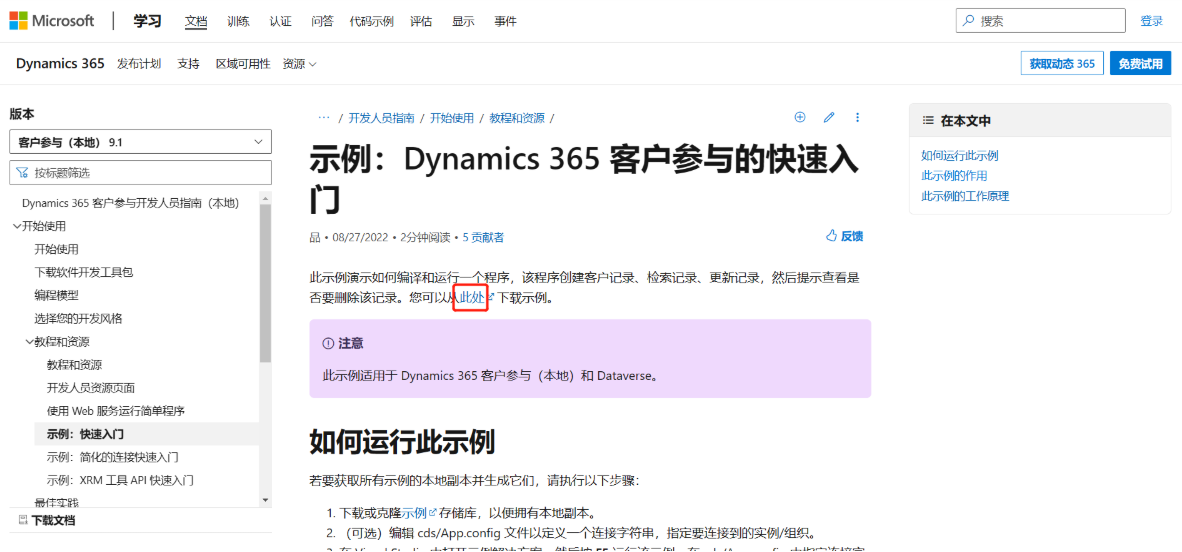This screenshot has width=1182, height=552.
Task: Open the 支持 link
Action: tap(188, 64)
